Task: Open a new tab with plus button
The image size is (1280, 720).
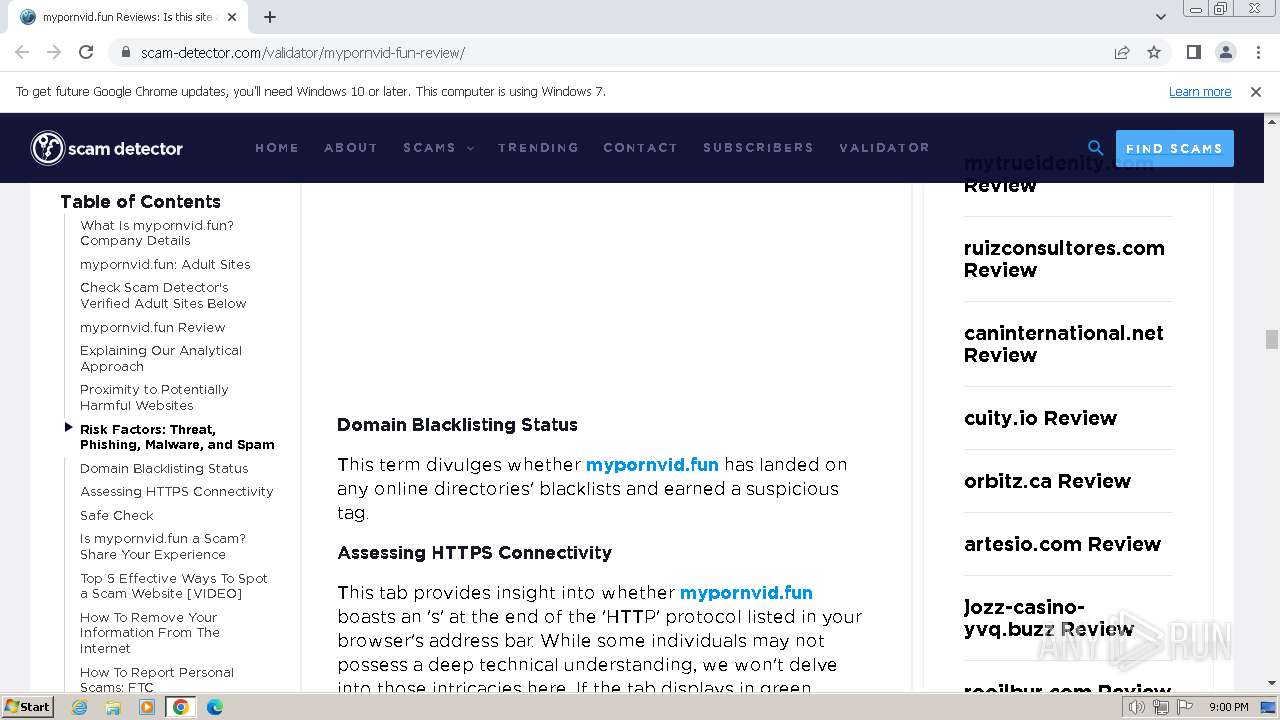Action: click(270, 17)
